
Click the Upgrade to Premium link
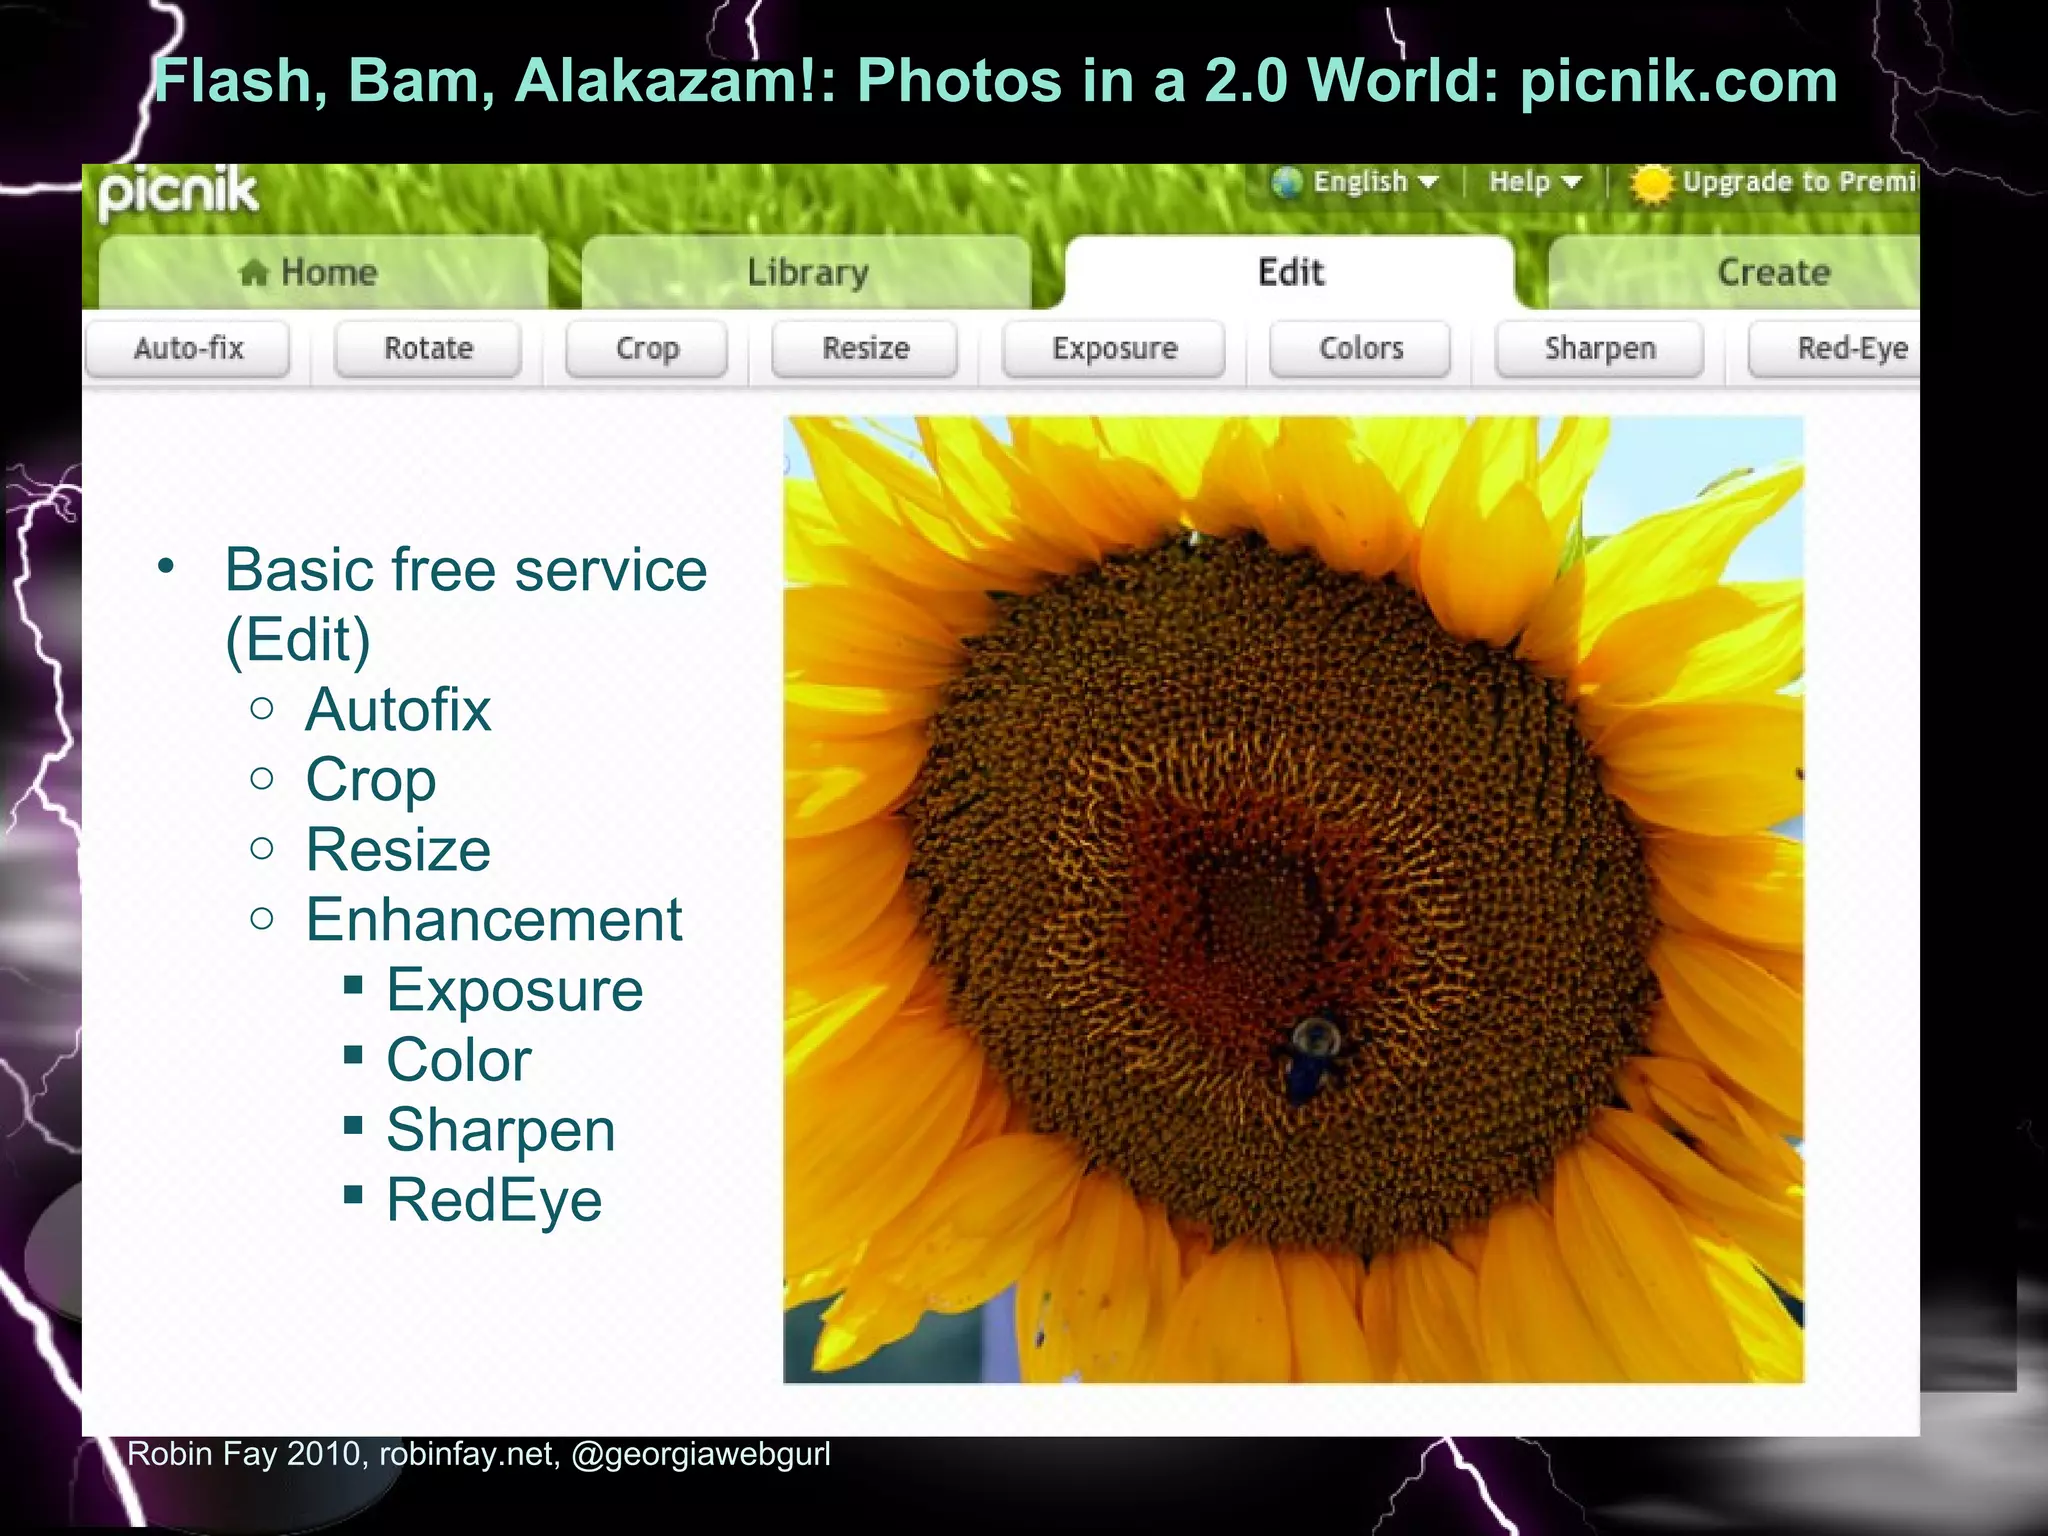pos(1798,182)
